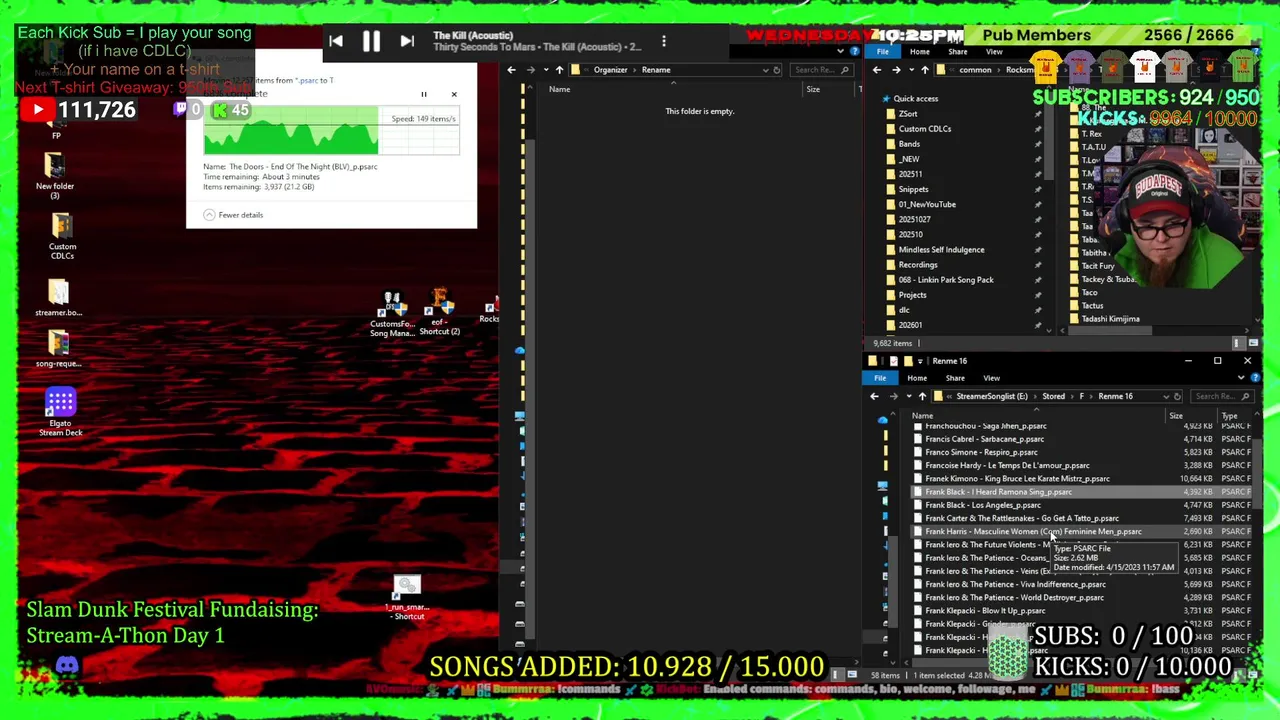
Task: Pause the file move operation
Action: pyautogui.click(x=423, y=95)
